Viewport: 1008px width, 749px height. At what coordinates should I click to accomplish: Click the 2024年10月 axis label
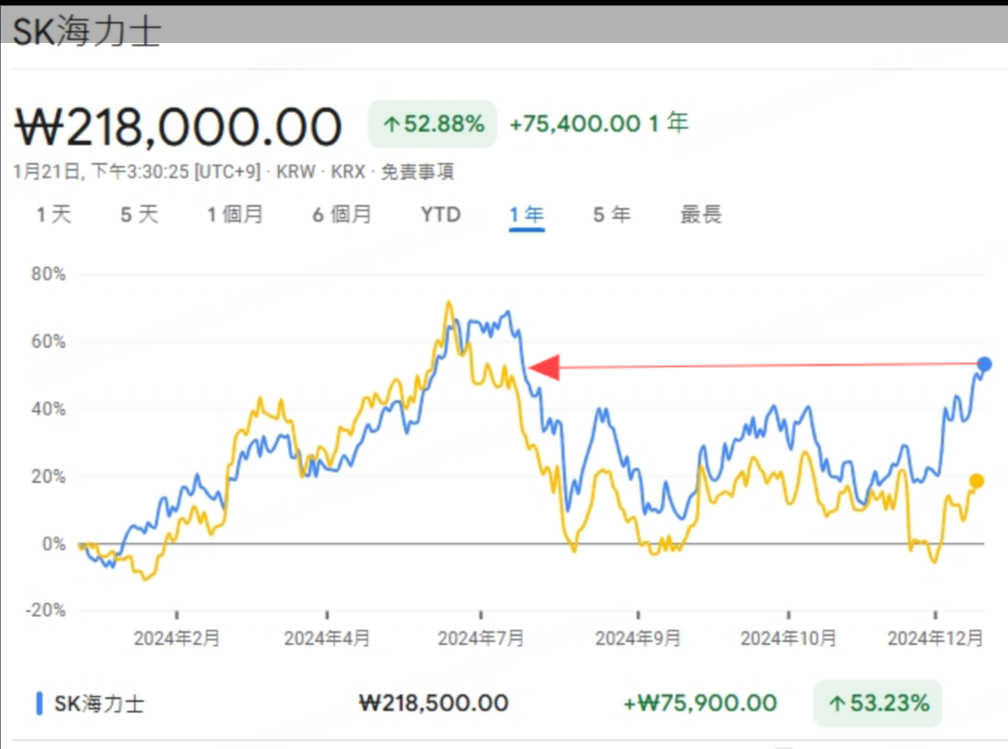(789, 638)
